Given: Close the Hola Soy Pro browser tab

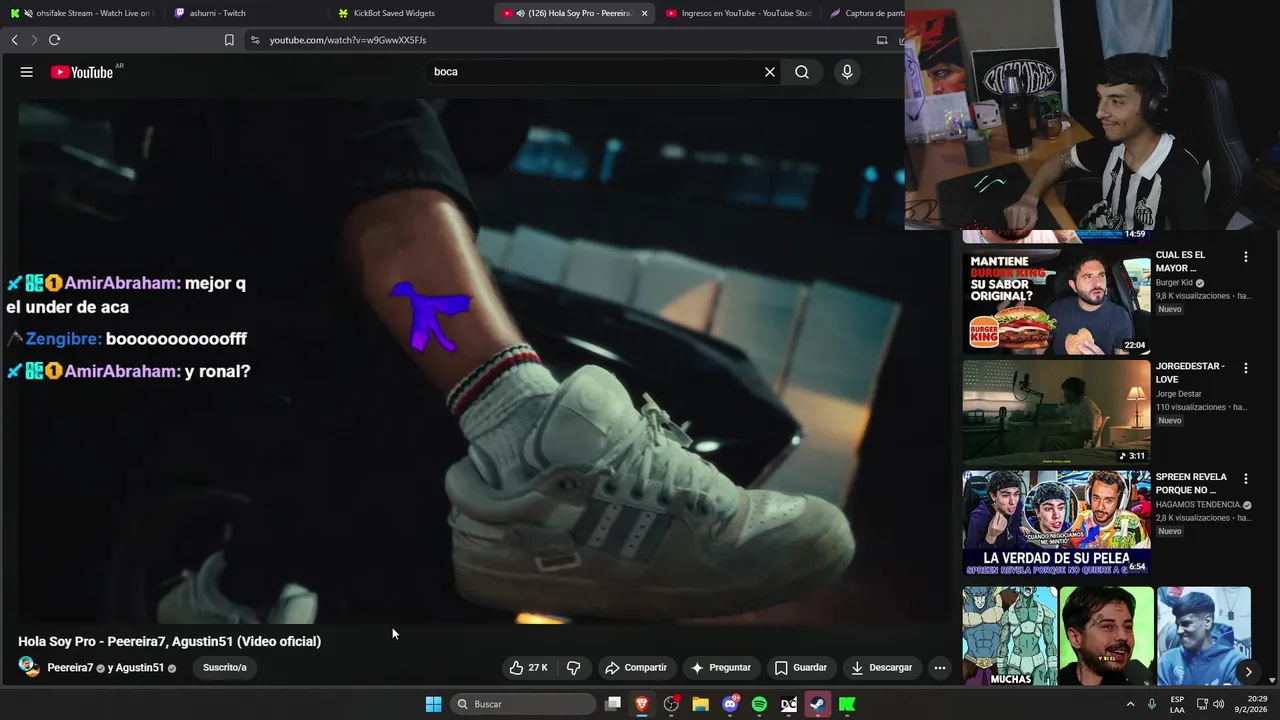Looking at the screenshot, I should (x=644, y=13).
